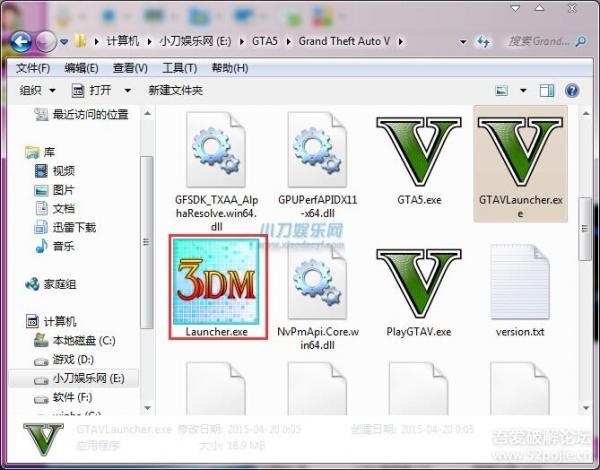Open the 迅雷下载 library
The image size is (600, 470).
point(65,227)
